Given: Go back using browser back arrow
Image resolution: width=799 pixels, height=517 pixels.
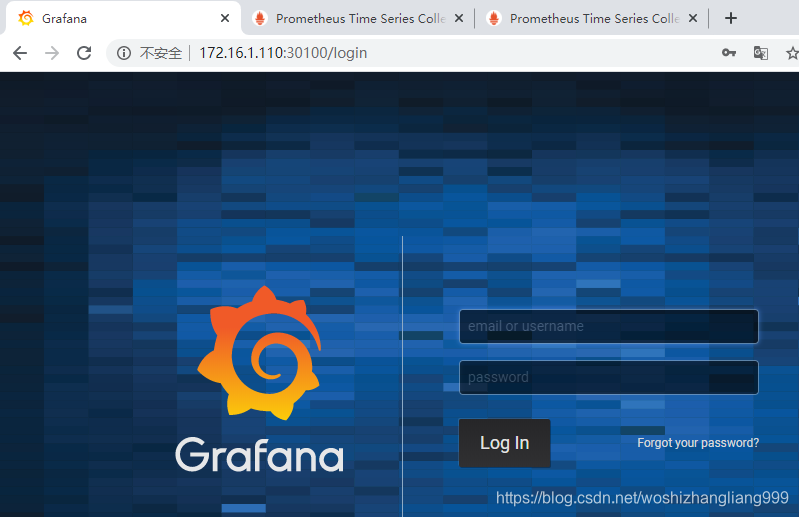Looking at the screenshot, I should click(20, 53).
